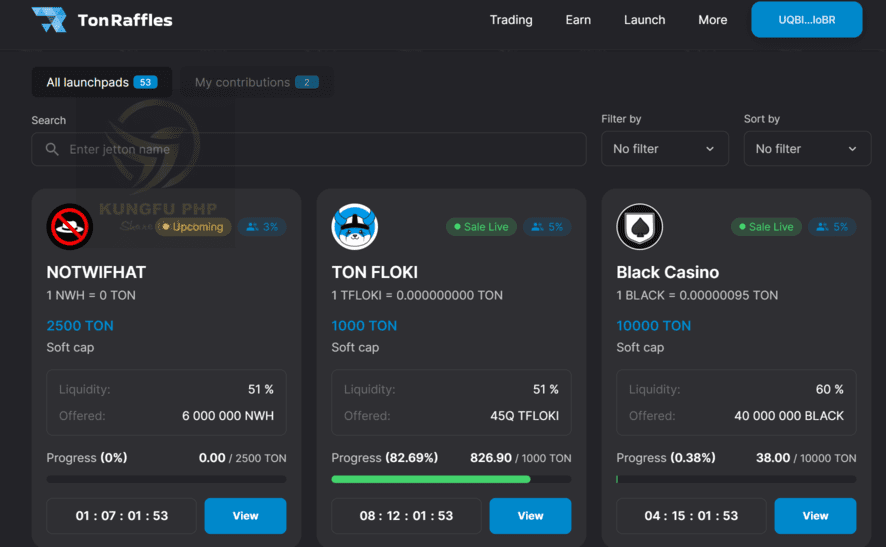Image resolution: width=886 pixels, height=547 pixels.
Task: Open the Filter by dropdown
Action: click(664, 149)
